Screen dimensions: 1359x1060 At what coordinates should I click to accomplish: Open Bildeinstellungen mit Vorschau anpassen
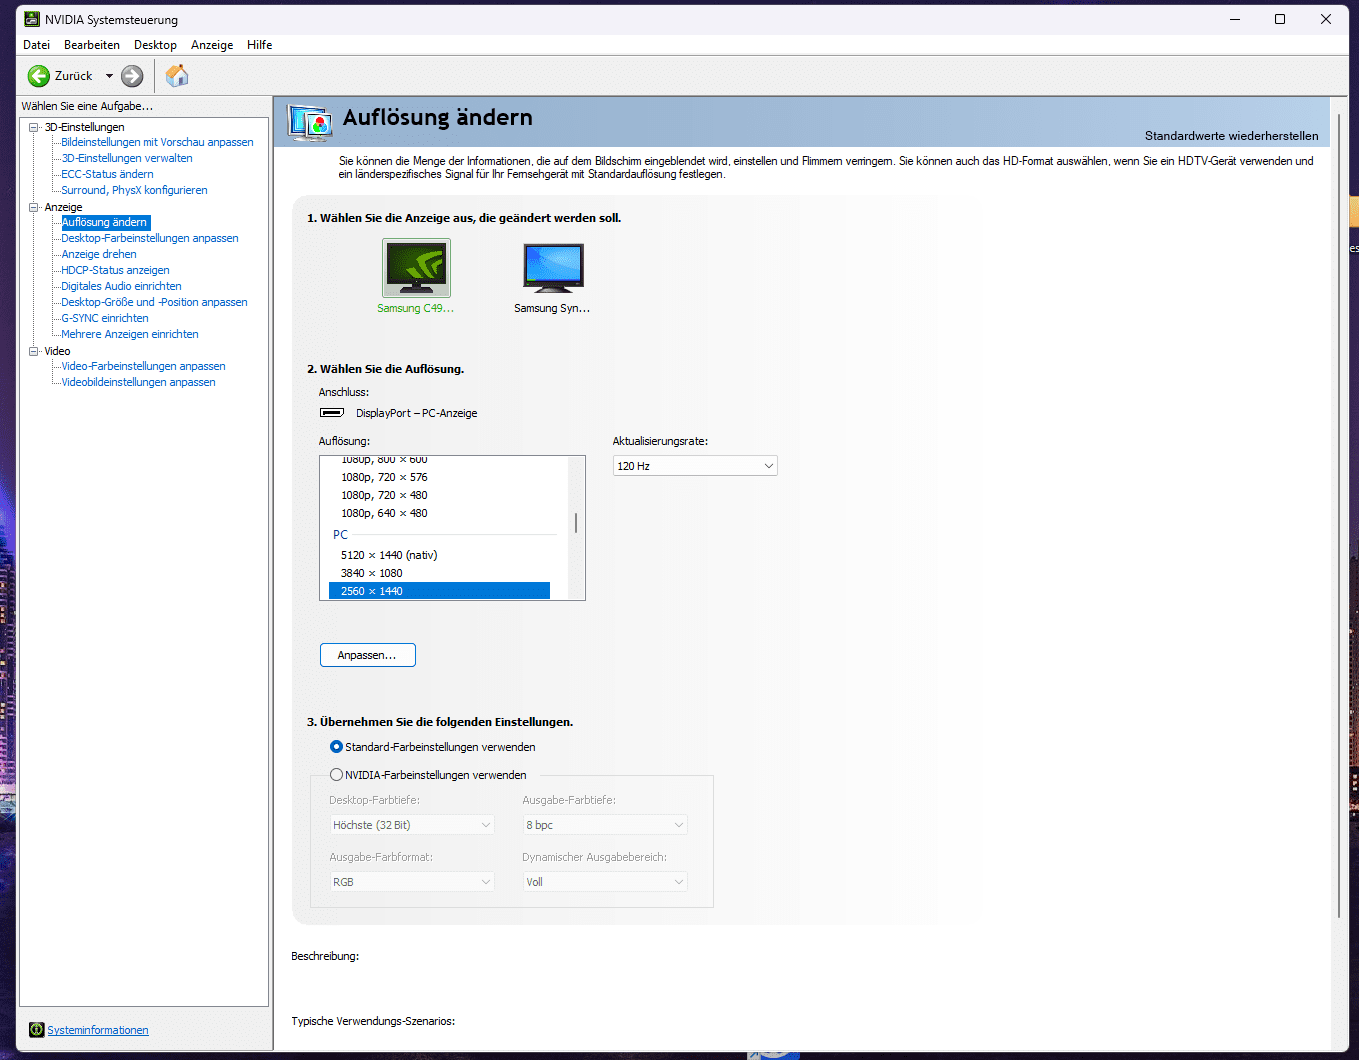click(157, 142)
